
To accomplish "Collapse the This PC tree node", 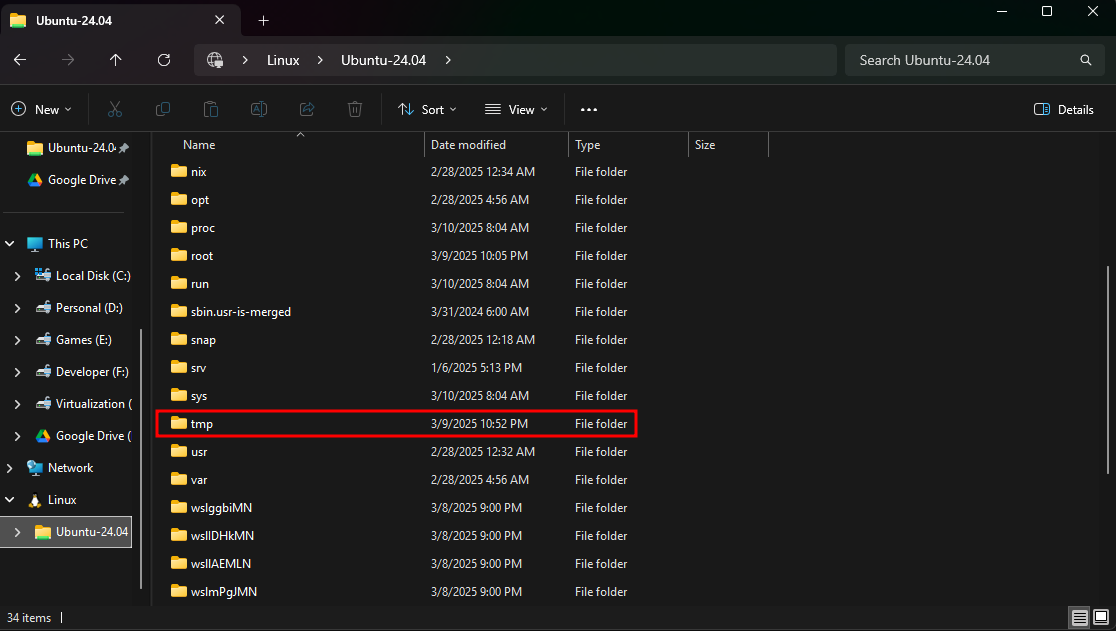I will (10, 244).
